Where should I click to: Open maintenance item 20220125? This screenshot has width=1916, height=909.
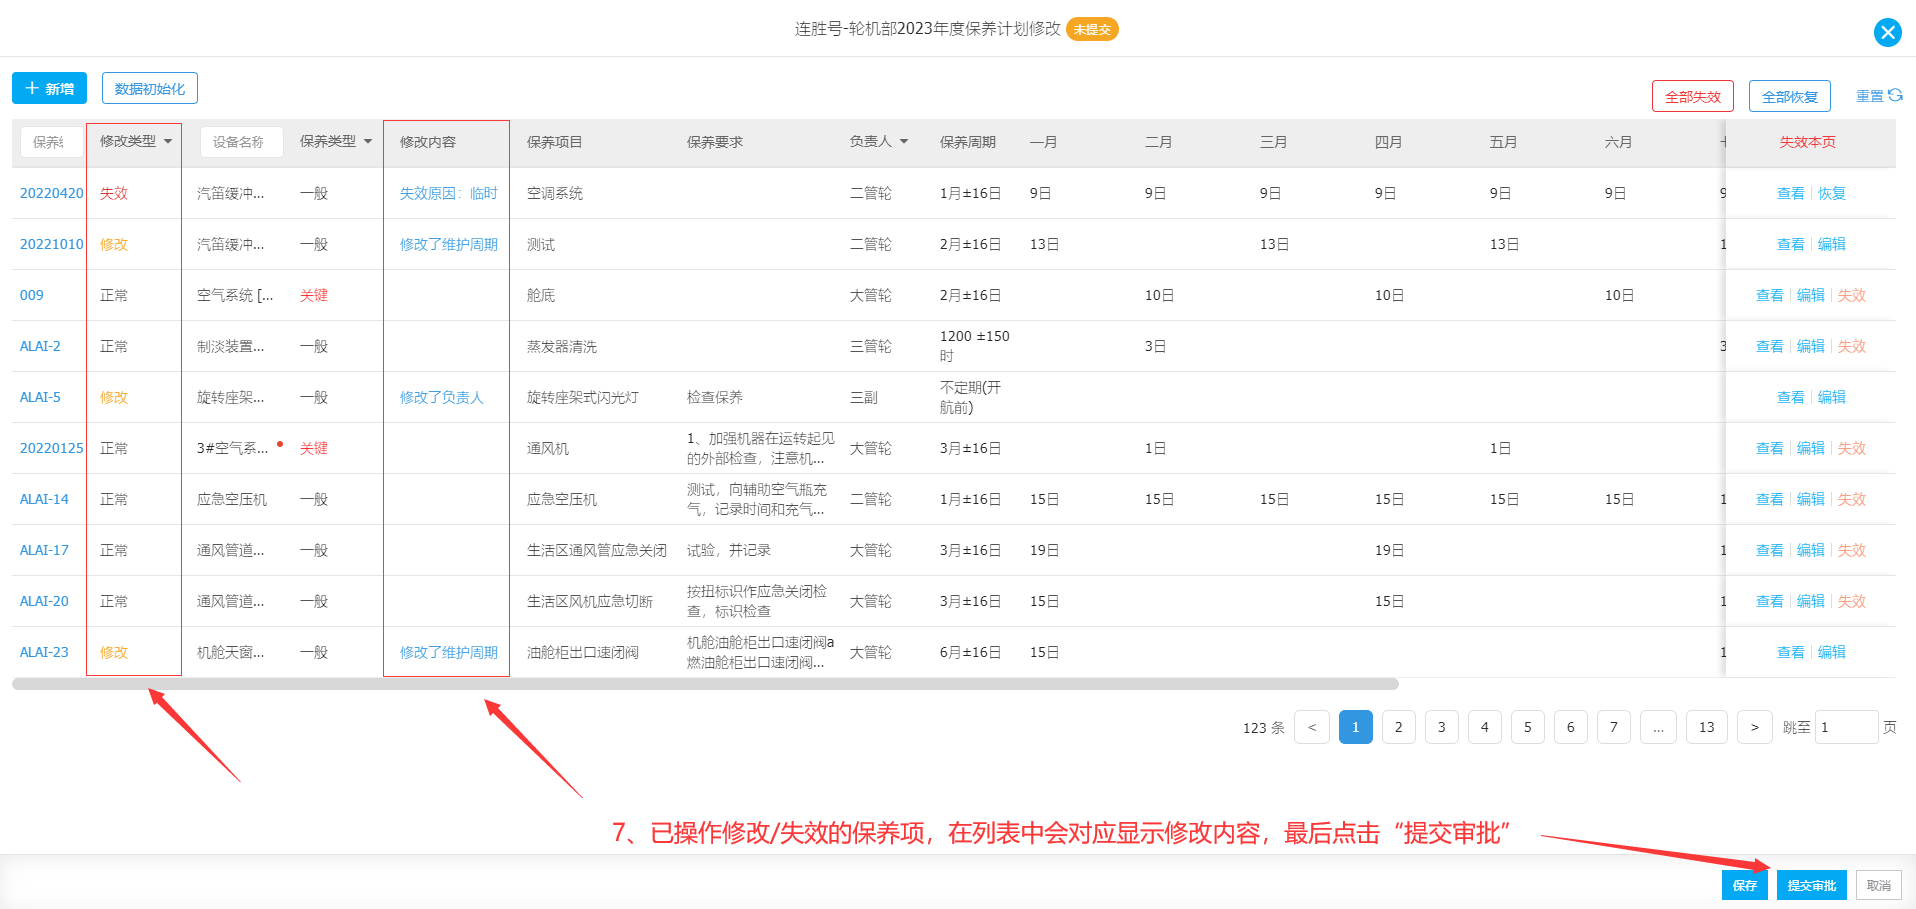click(x=52, y=448)
